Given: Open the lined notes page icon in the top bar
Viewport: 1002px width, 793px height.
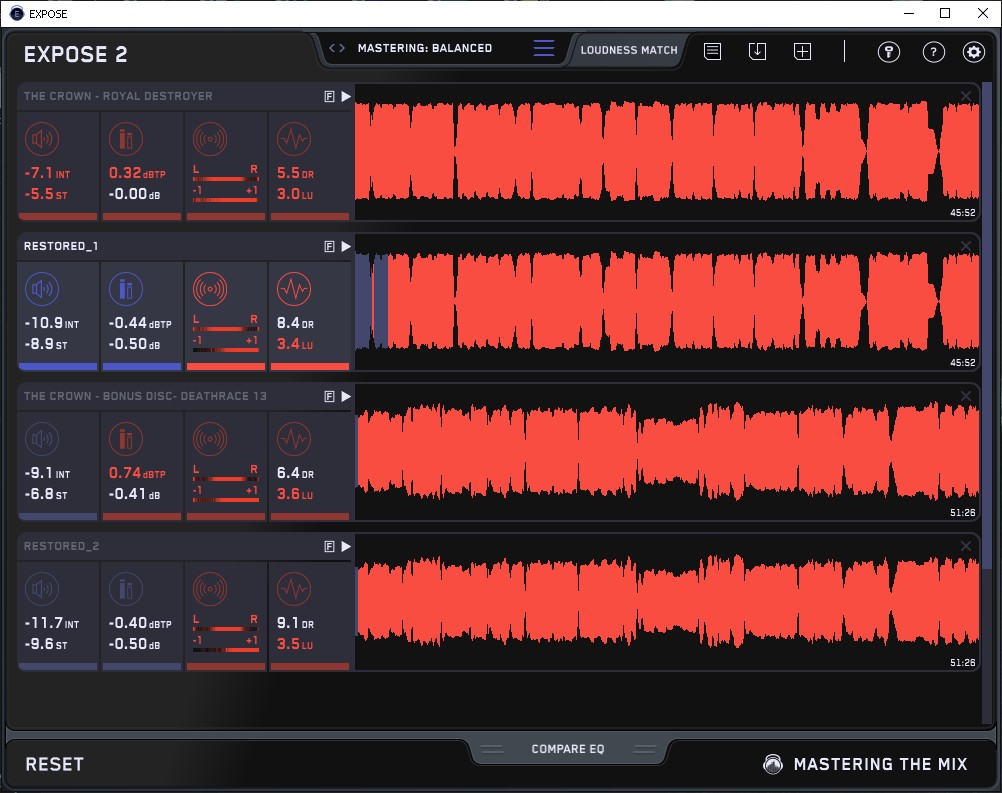Looking at the screenshot, I should (x=713, y=51).
